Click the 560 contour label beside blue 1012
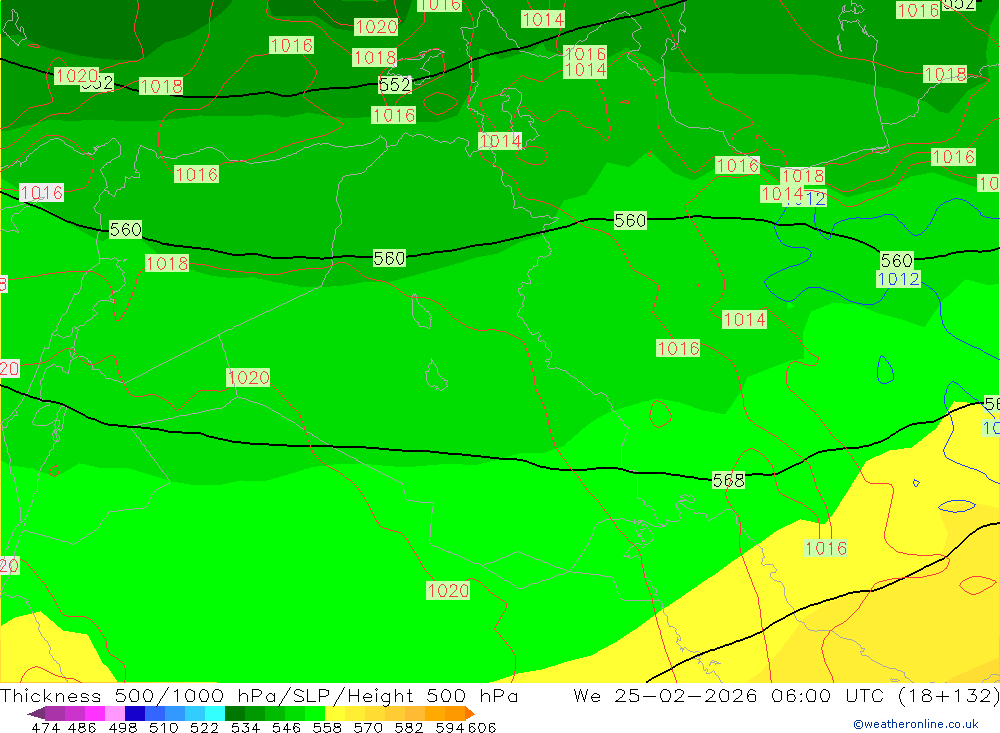This screenshot has height=733, width=1000. point(897,260)
